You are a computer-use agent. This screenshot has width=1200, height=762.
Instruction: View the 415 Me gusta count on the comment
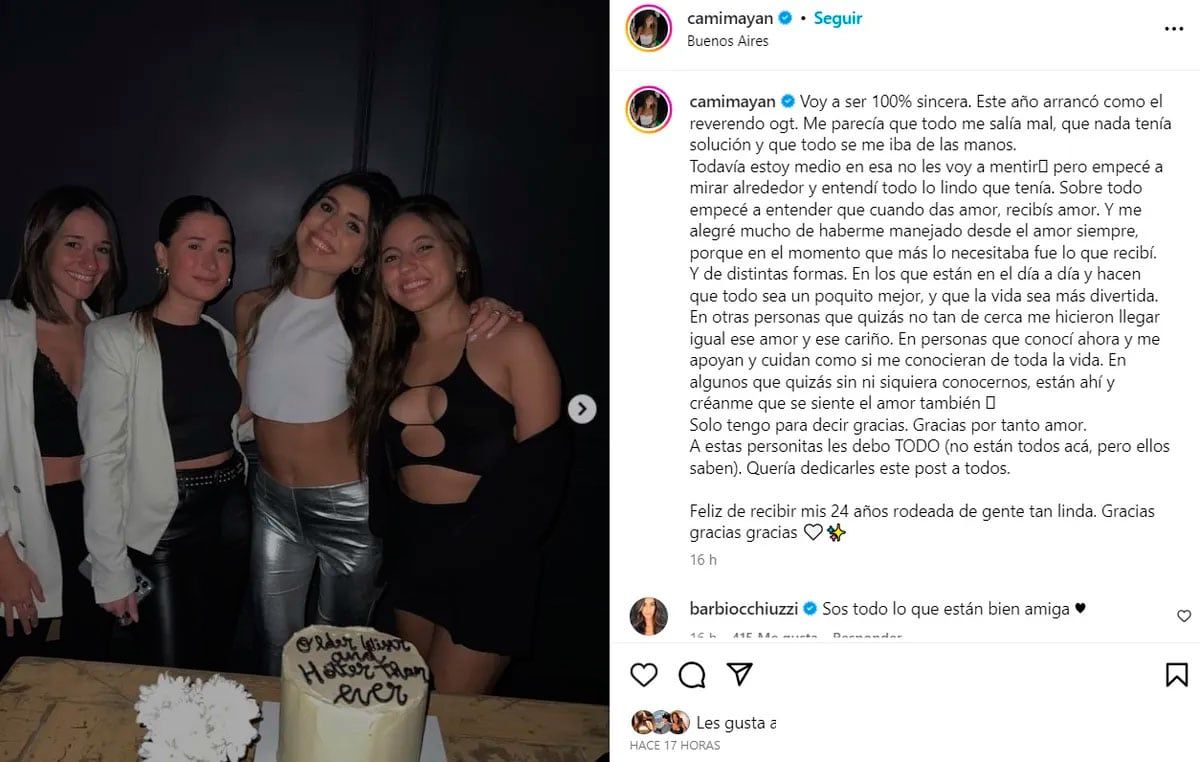(x=776, y=637)
